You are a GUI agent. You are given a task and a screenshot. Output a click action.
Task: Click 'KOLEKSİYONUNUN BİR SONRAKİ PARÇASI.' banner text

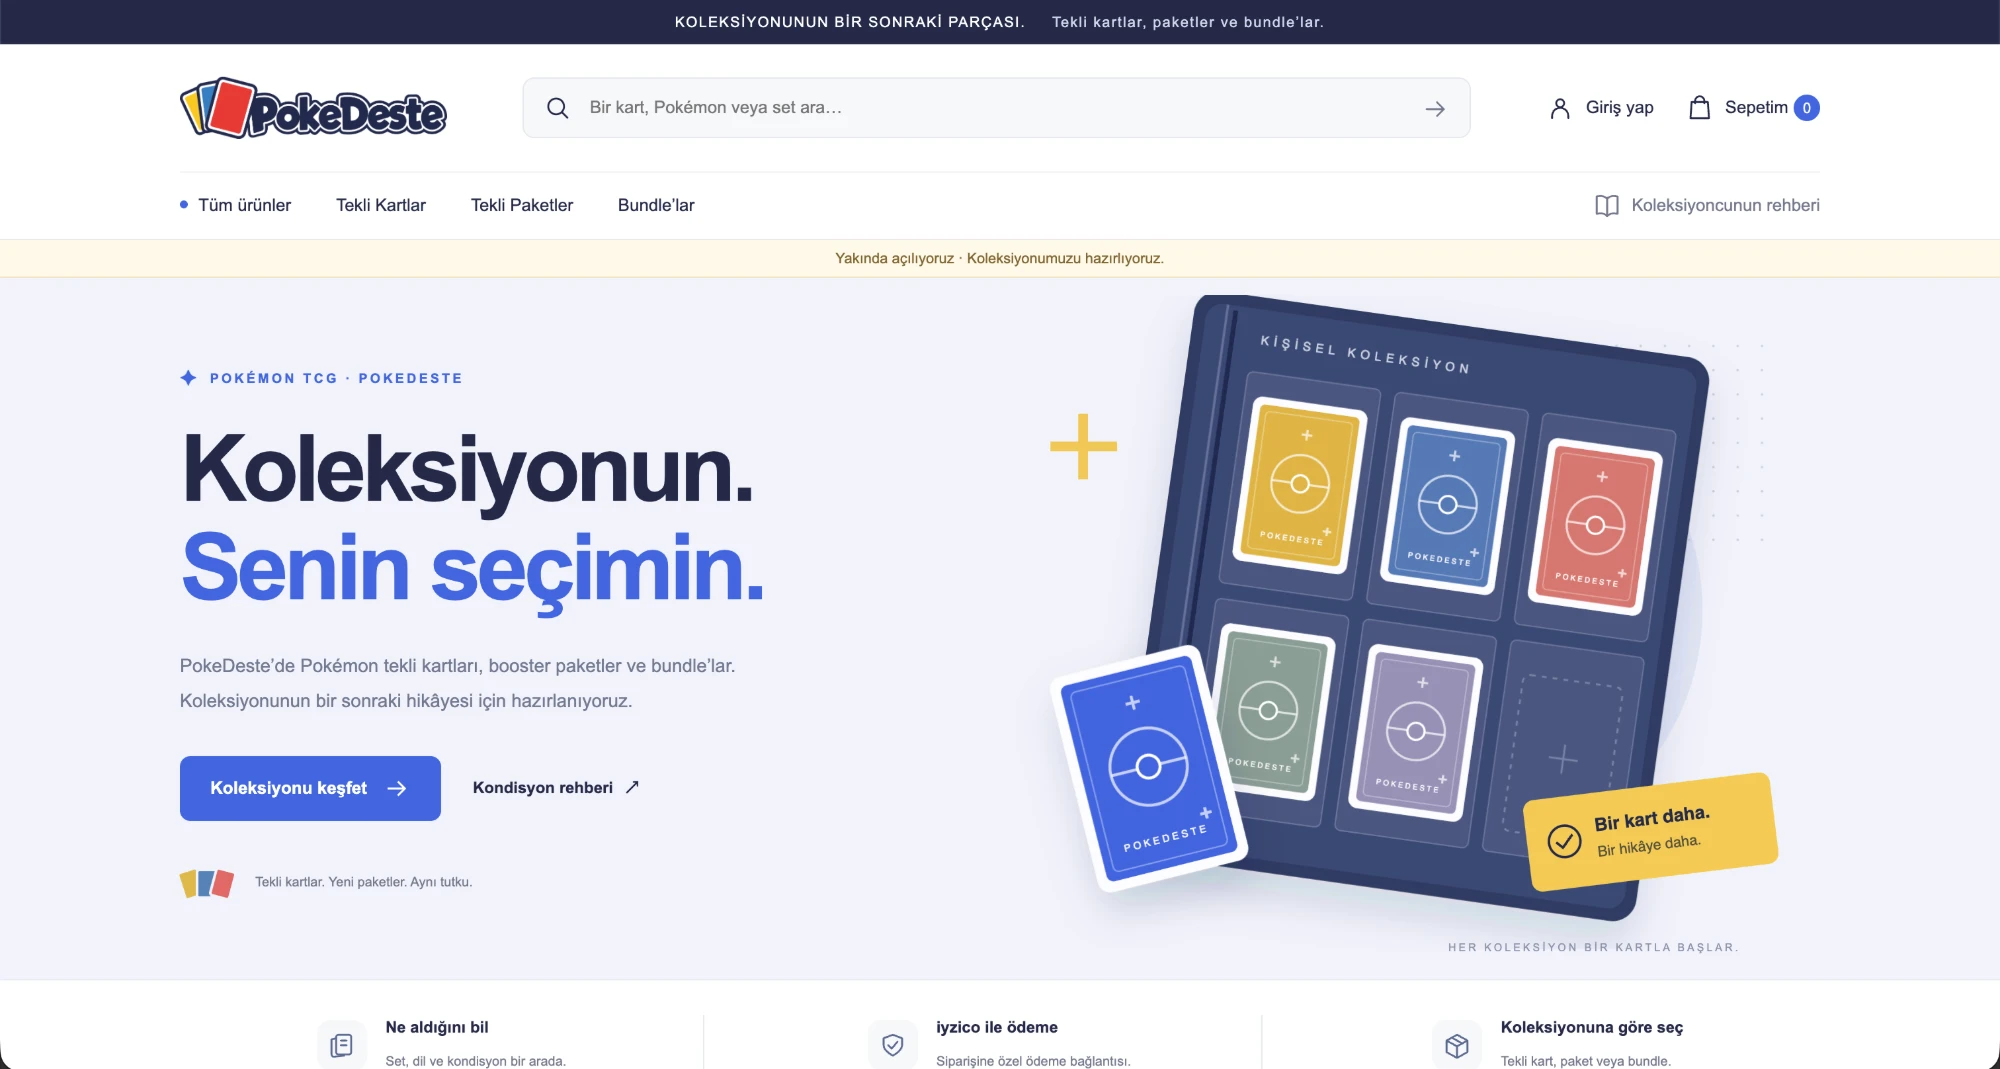(x=849, y=22)
